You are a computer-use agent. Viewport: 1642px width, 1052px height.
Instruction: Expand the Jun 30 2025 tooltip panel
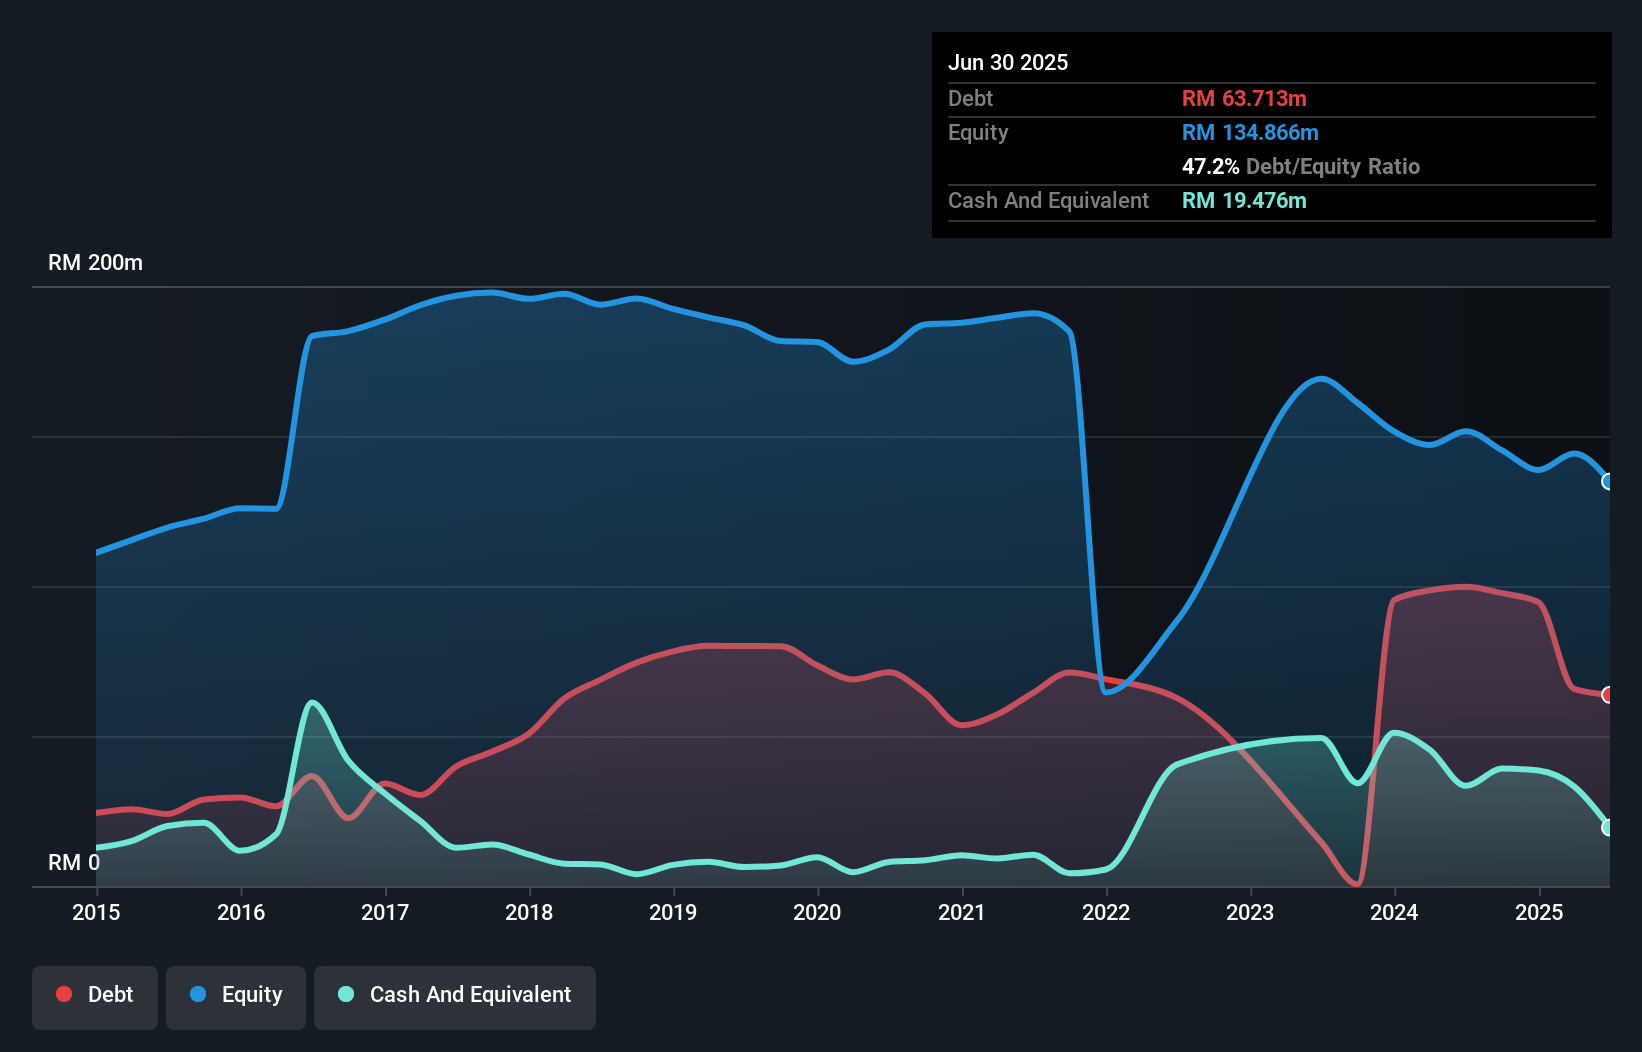point(1008,62)
